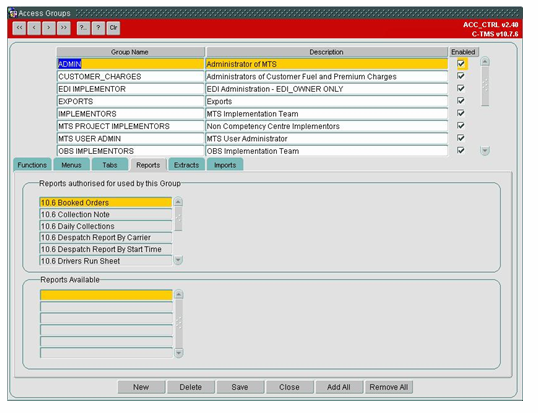Click down arrow of authorised reports list
The image size is (538, 413).
178,260
